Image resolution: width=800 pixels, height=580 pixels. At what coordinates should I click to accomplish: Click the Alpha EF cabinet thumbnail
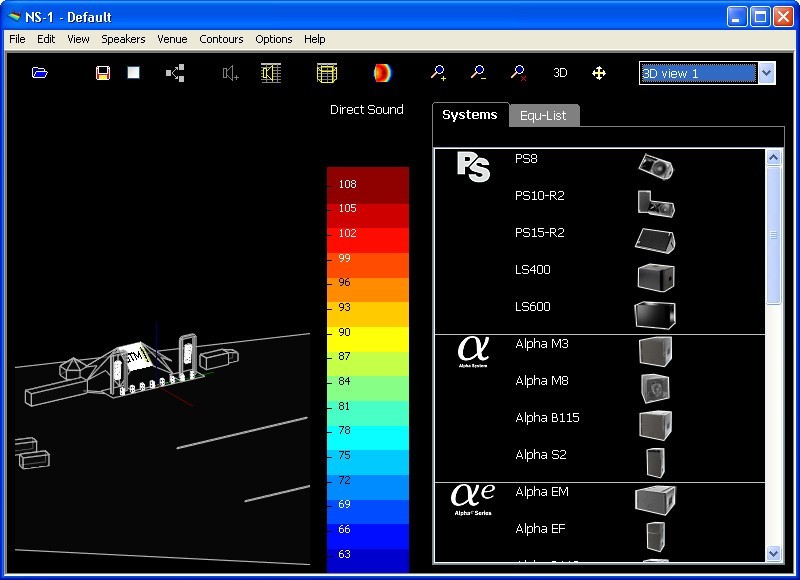point(656,537)
